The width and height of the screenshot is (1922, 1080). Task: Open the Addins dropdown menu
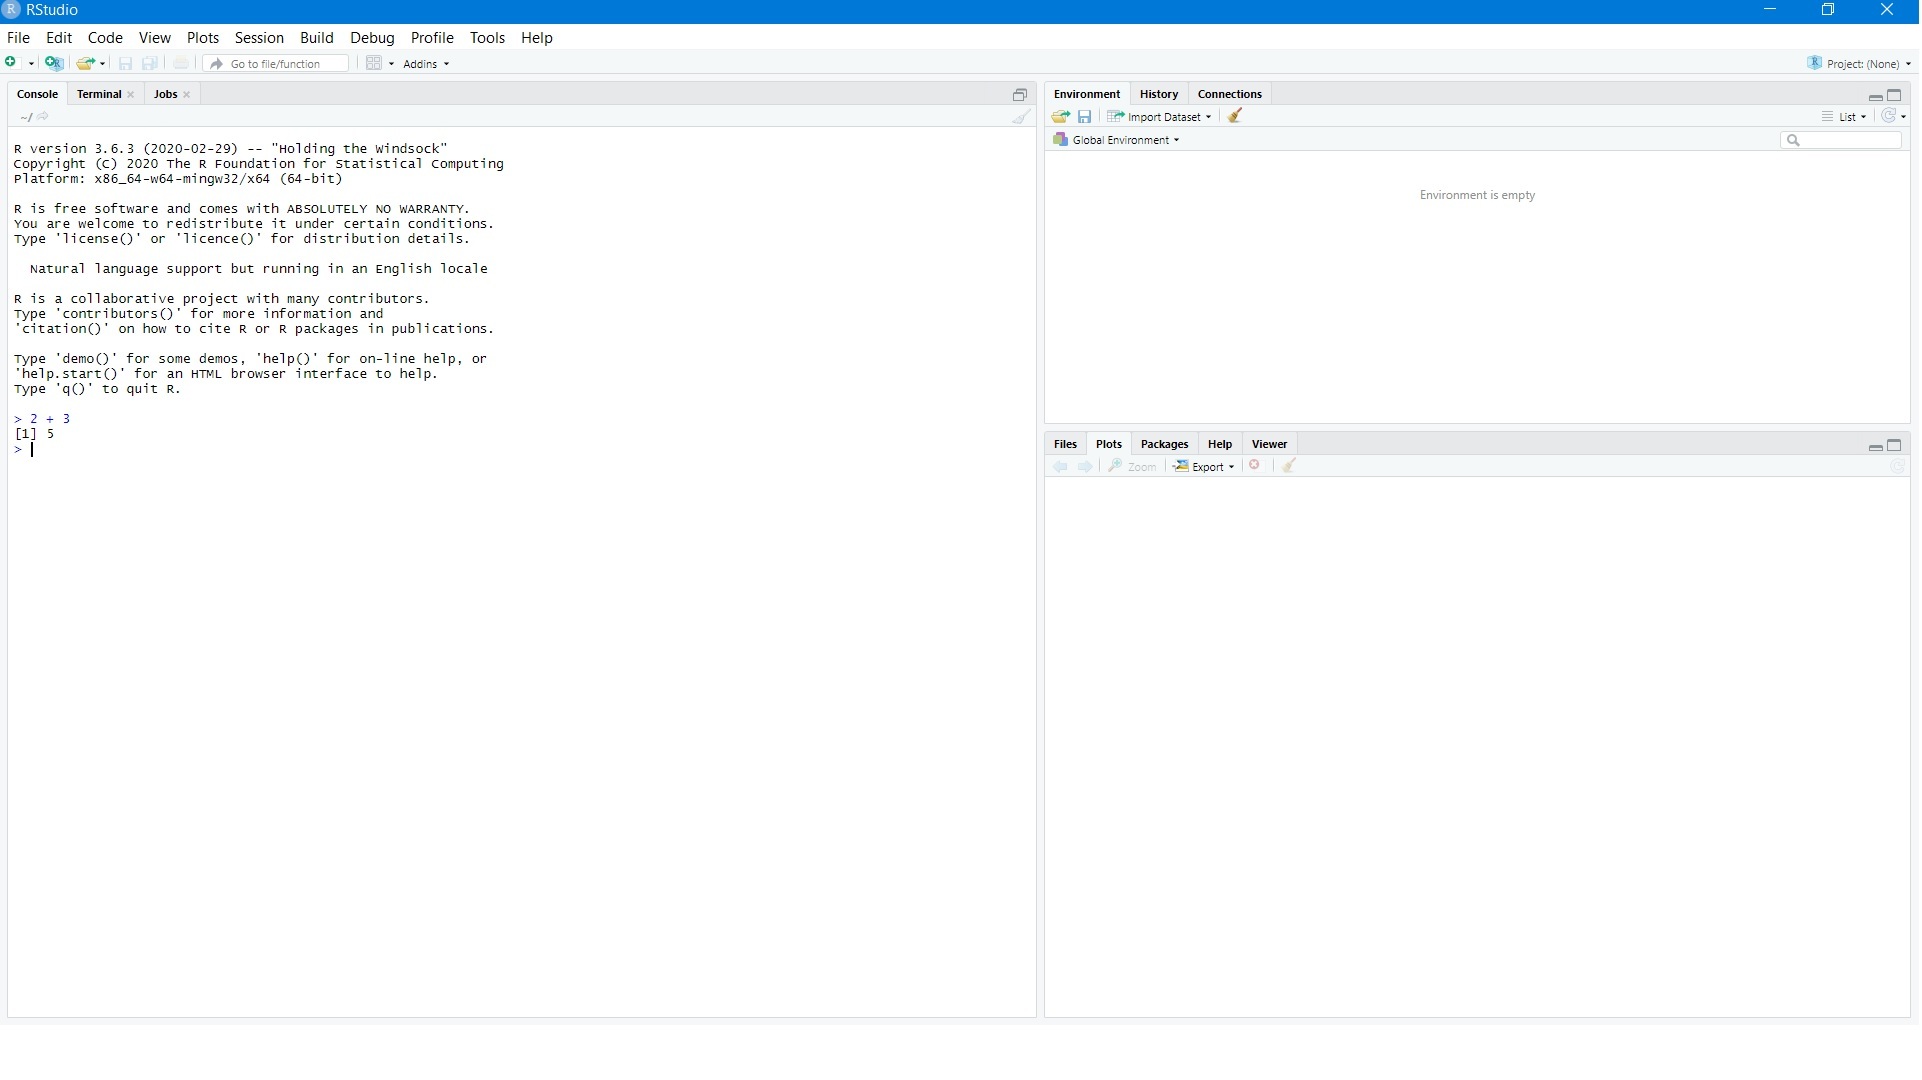(425, 63)
